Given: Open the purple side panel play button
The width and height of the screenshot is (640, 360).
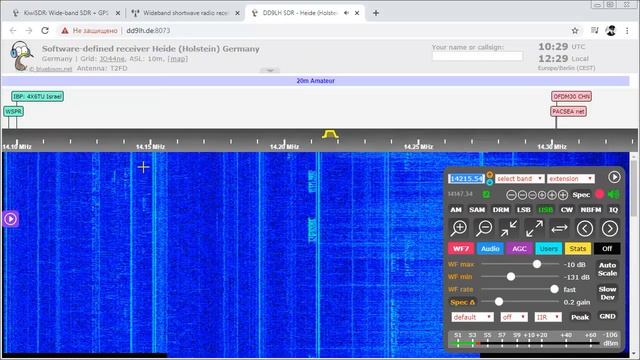Looking at the screenshot, I should tap(11, 219).
